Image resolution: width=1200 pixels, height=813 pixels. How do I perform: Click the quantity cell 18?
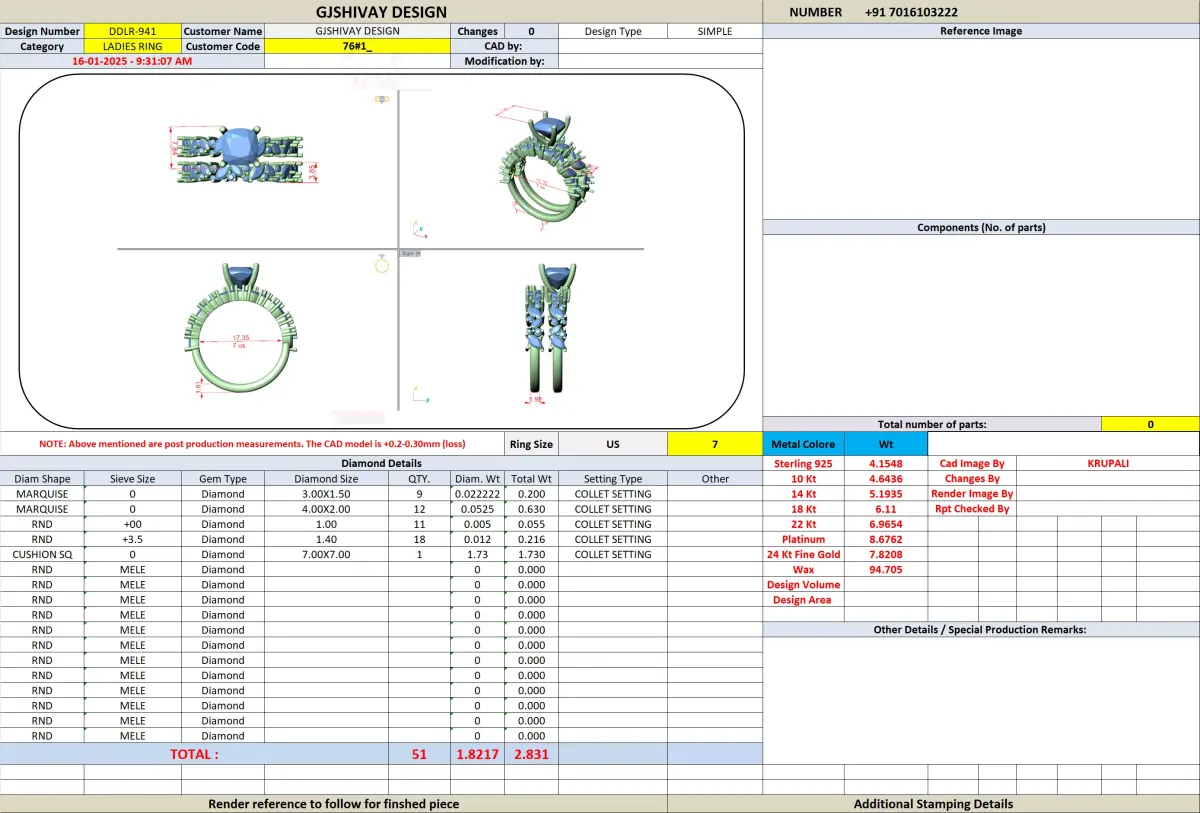point(419,539)
